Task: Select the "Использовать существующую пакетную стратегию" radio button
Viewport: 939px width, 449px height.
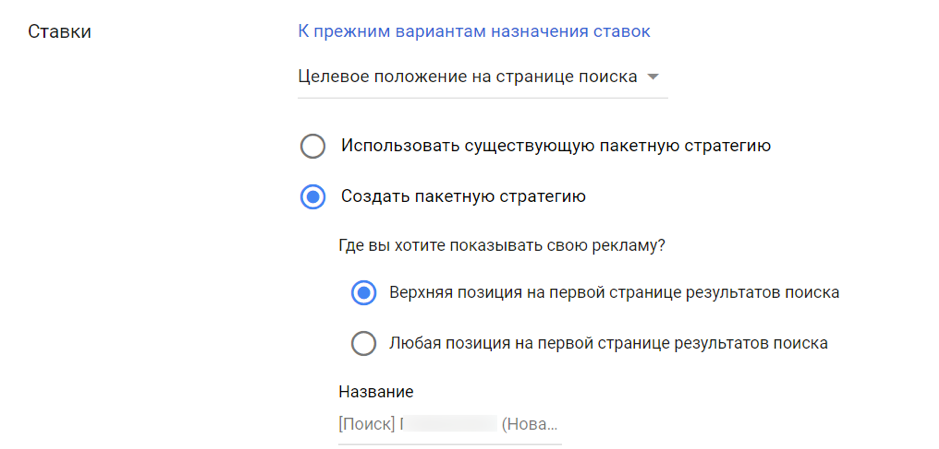Action: pyautogui.click(x=313, y=146)
